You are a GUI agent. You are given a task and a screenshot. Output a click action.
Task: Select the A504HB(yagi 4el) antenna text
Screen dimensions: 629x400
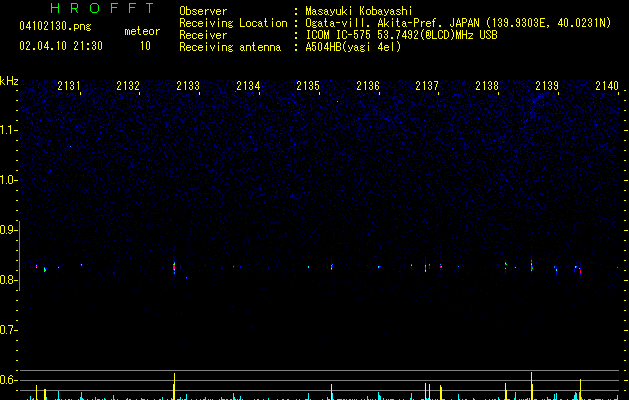(x=353, y=47)
